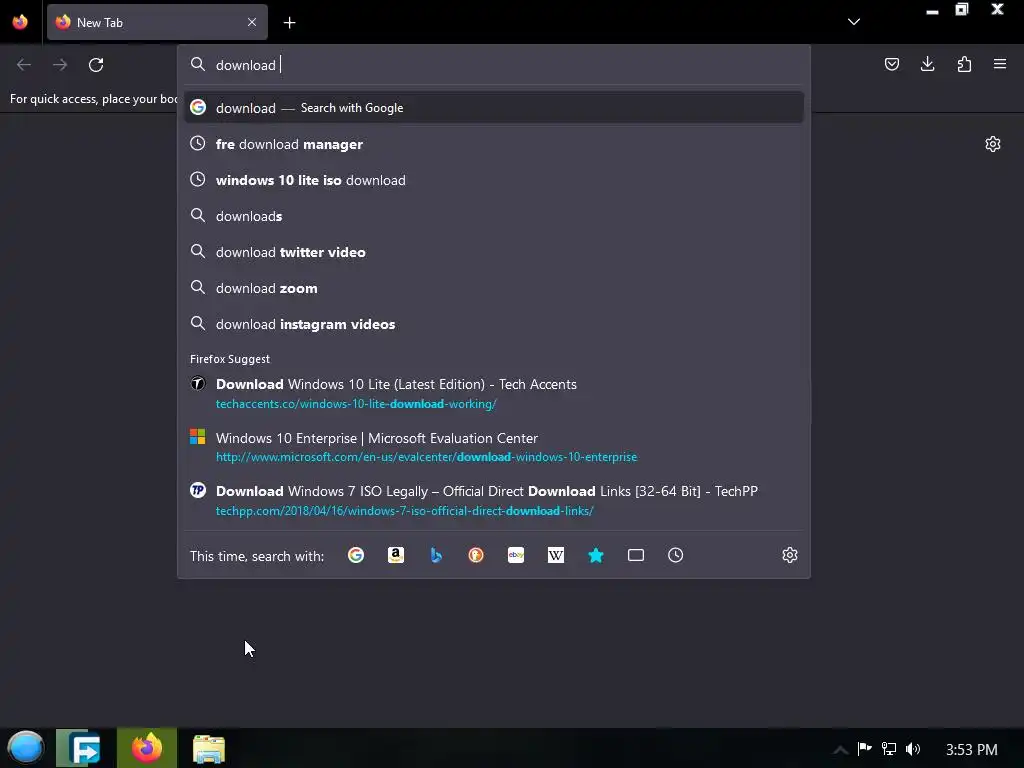The height and width of the screenshot is (768, 1024).
Task: Search this time with eBay icon
Action: [516, 555]
